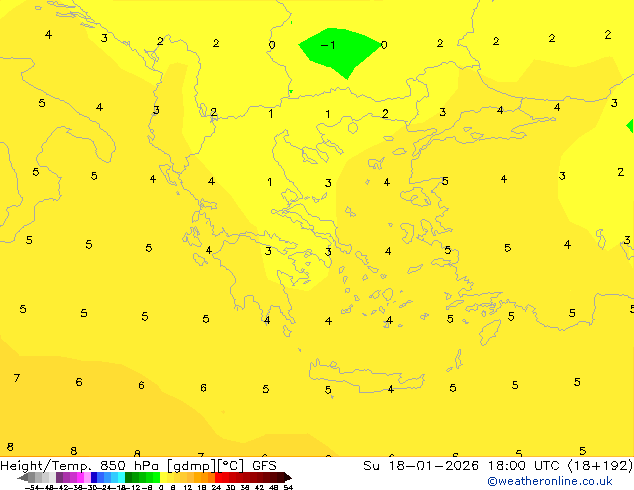Viewport: 634px width, 490px height.
Task: Click the "Su" weekday label
Action: point(371,465)
